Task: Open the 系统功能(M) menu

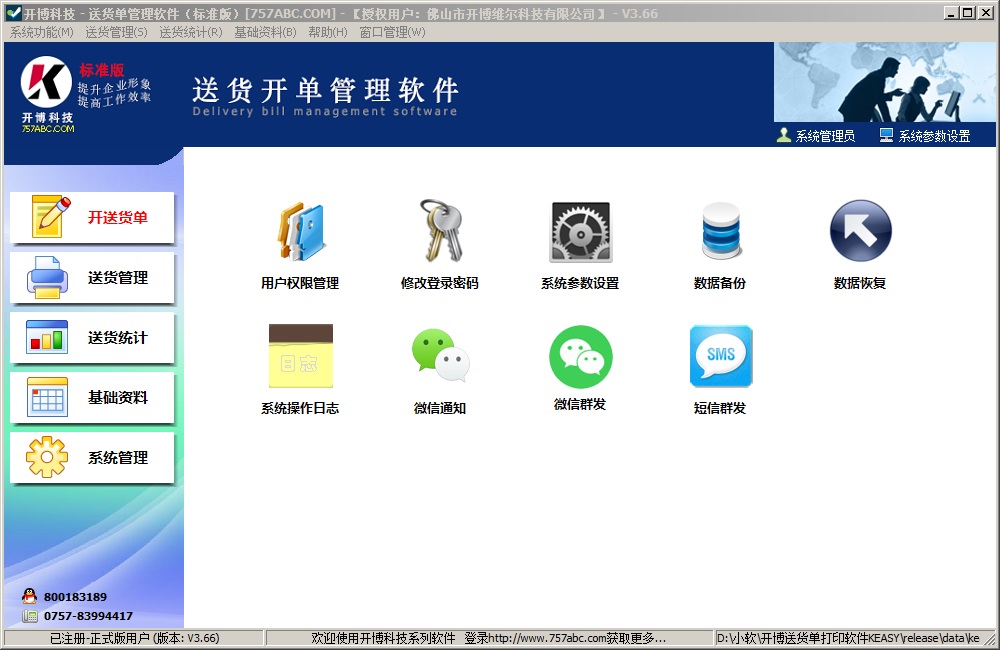Action: [41, 32]
